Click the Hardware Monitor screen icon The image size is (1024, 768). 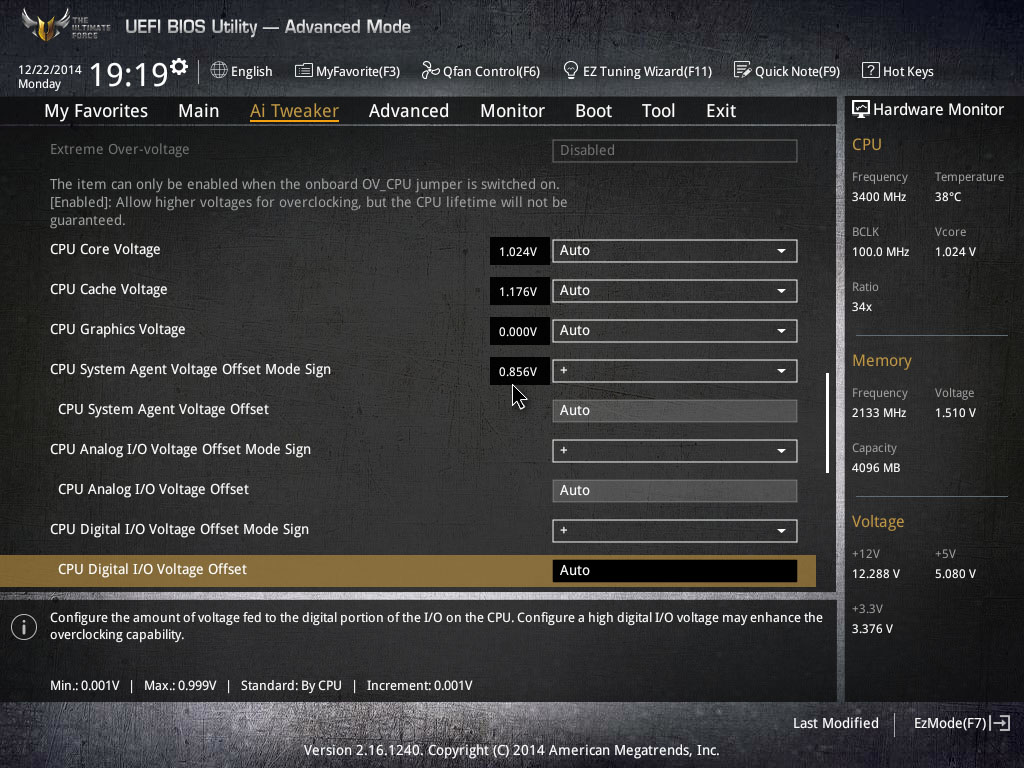click(x=861, y=110)
